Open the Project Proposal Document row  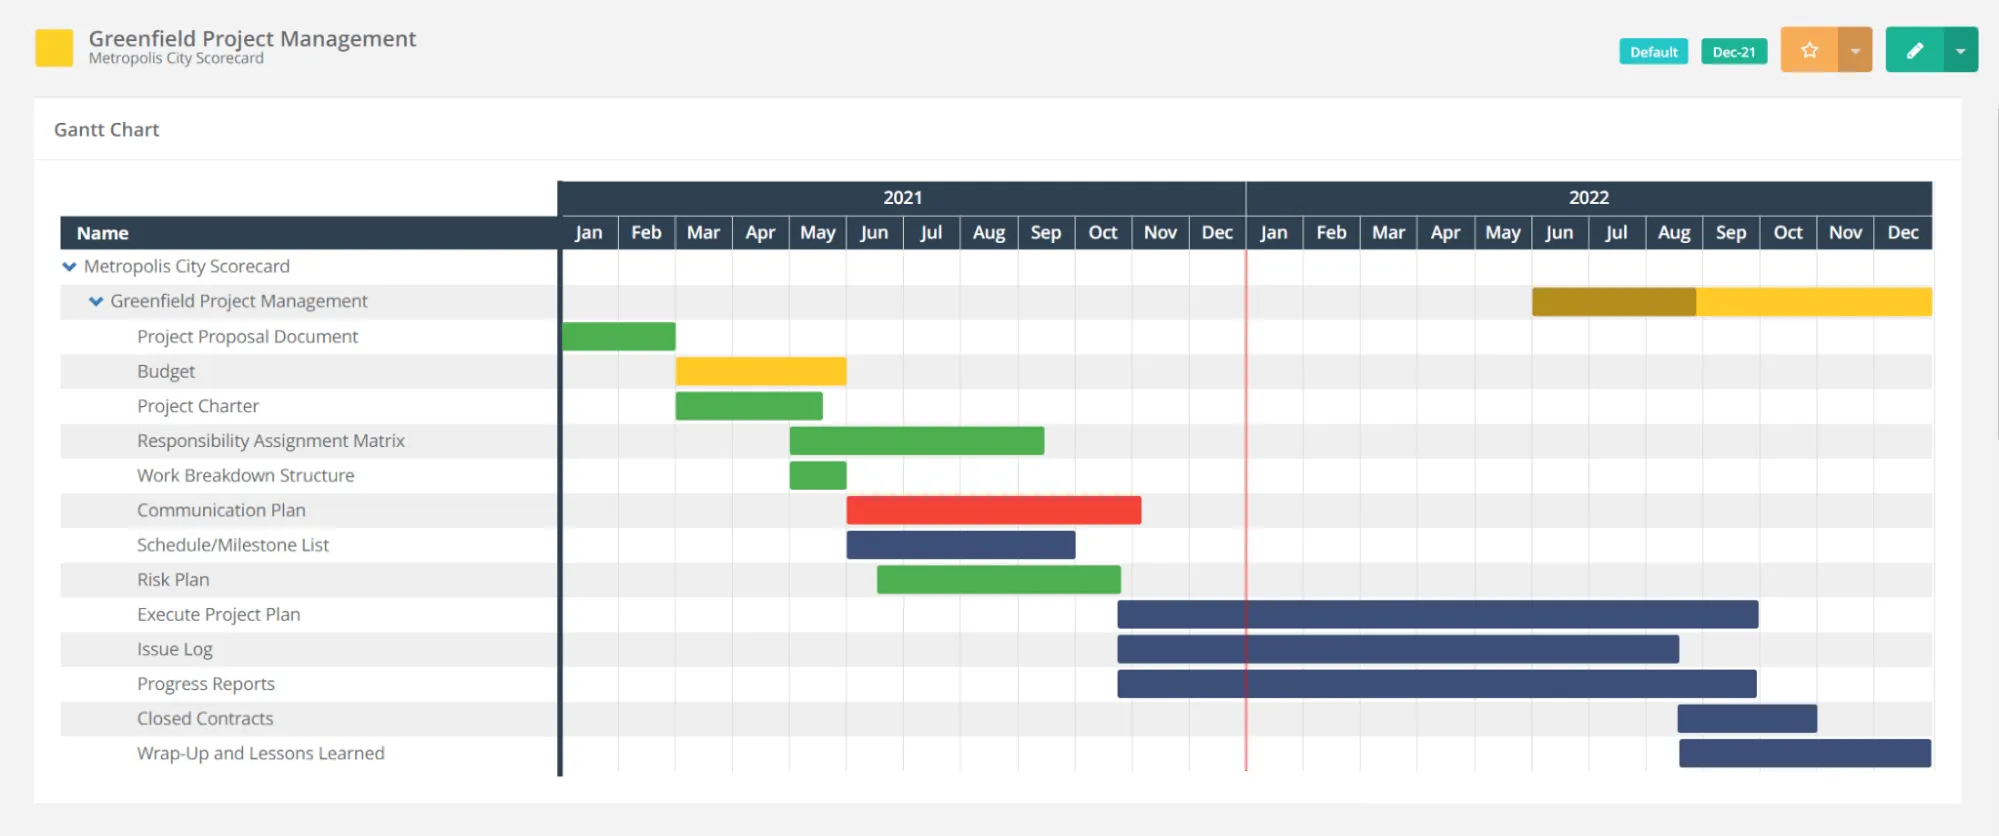click(x=247, y=337)
